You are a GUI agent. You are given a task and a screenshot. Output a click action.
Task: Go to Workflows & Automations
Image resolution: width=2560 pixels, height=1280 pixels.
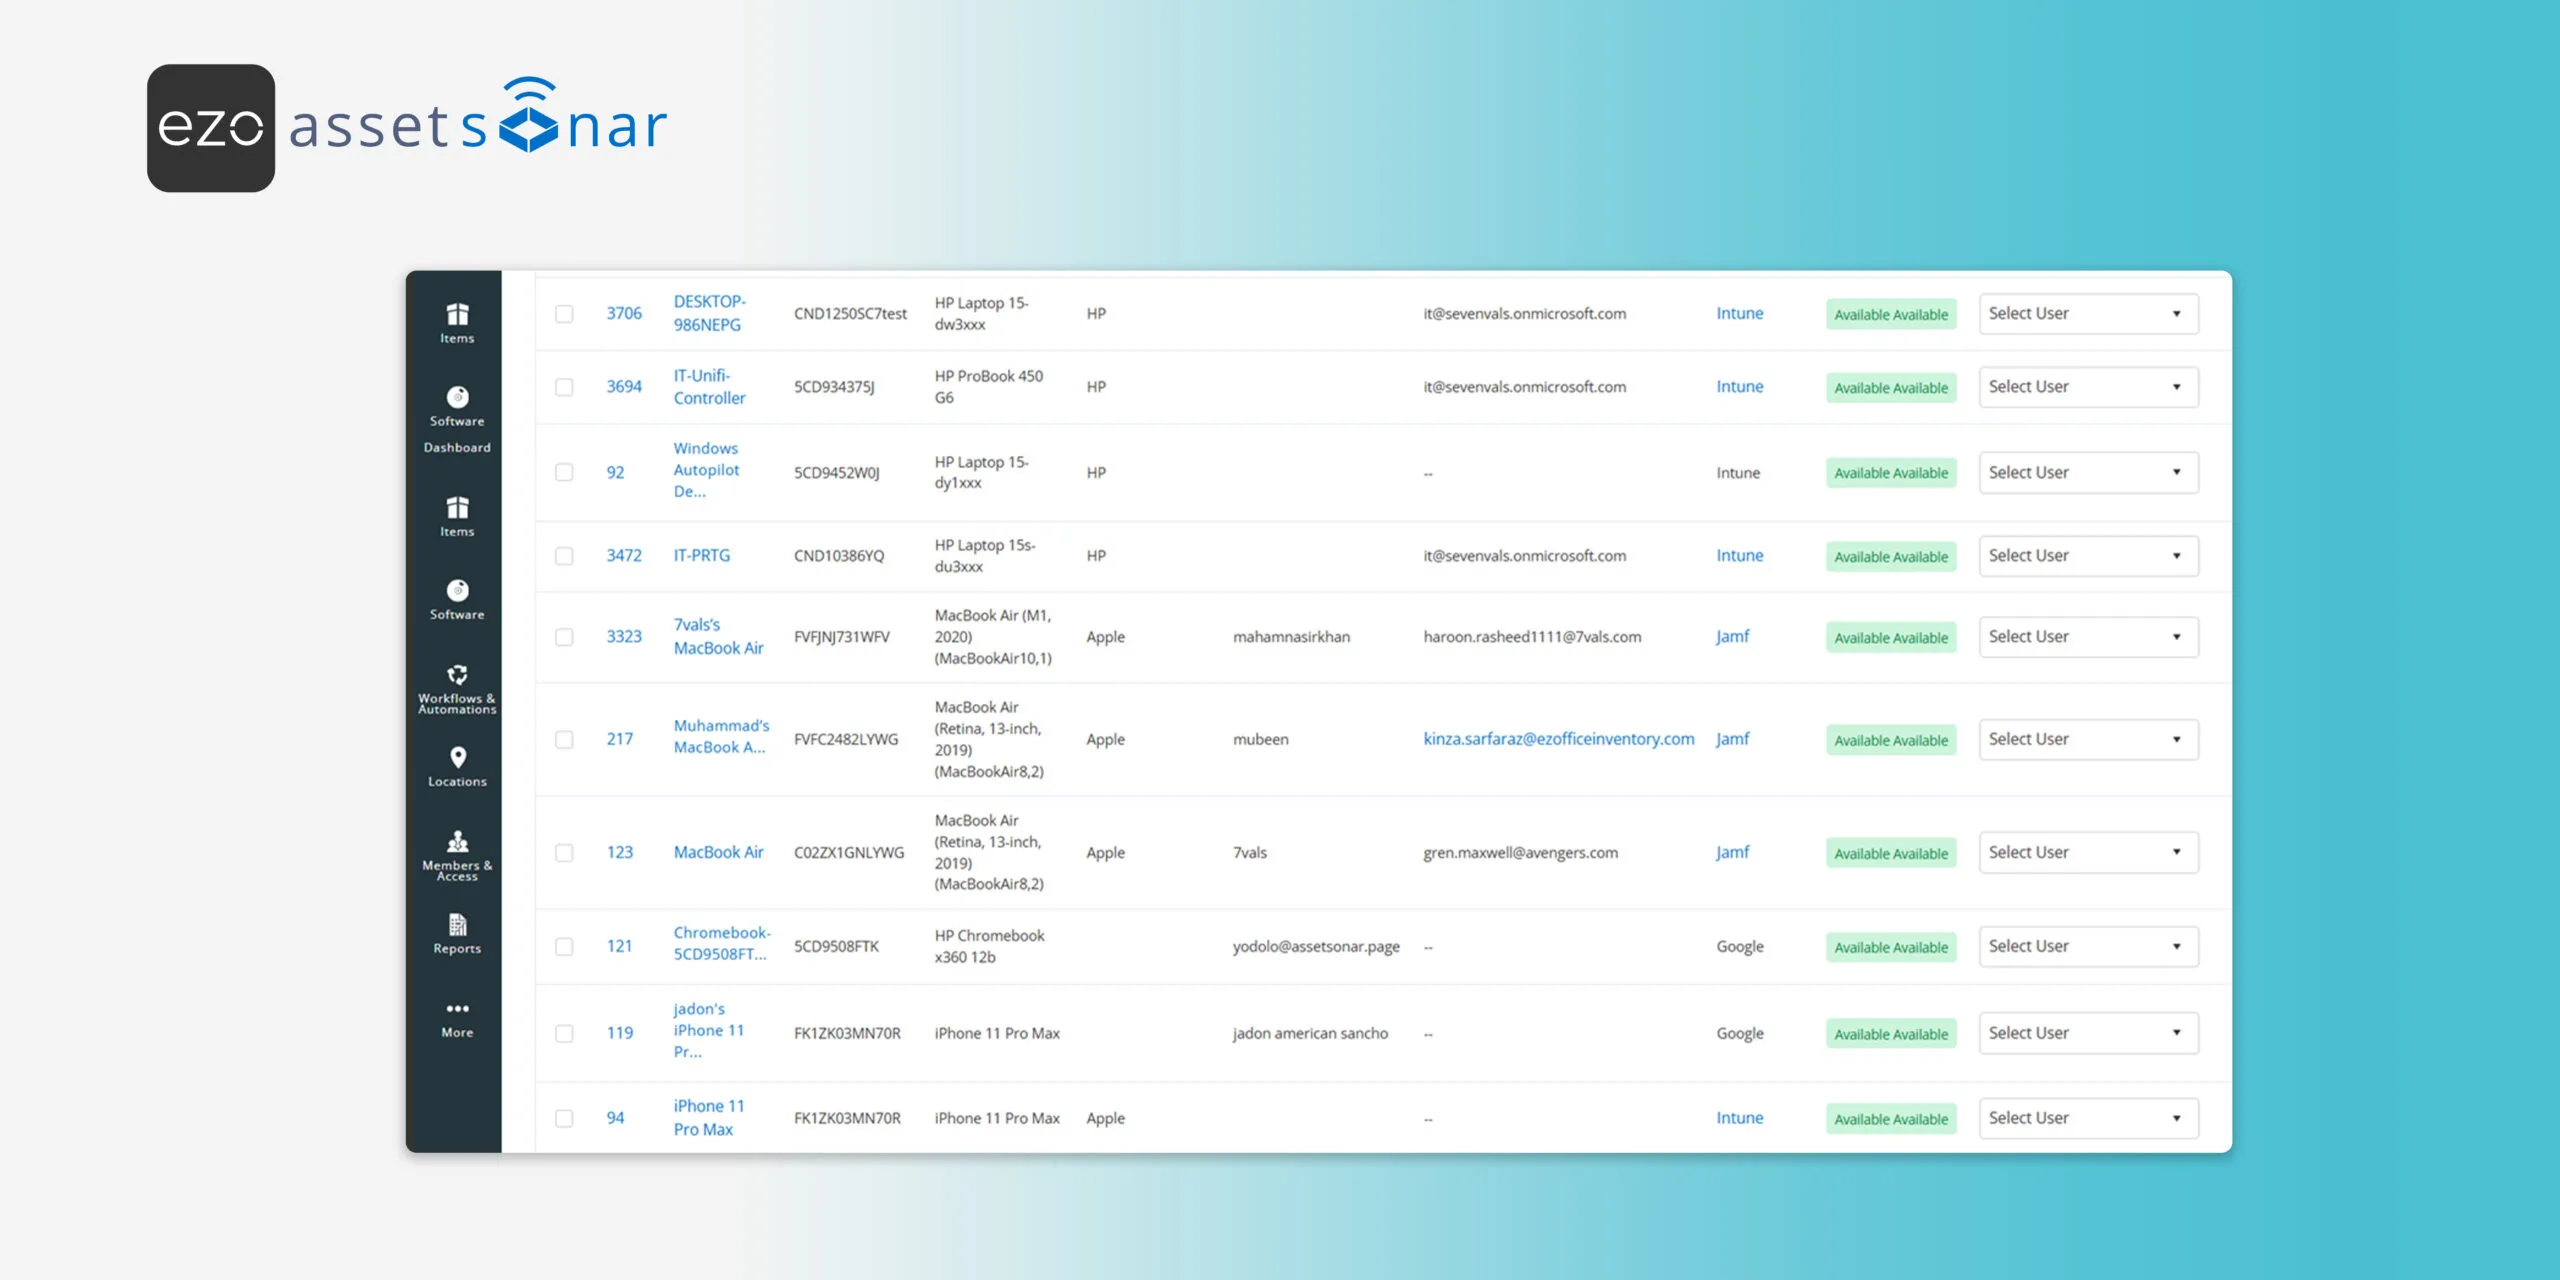[x=457, y=688]
